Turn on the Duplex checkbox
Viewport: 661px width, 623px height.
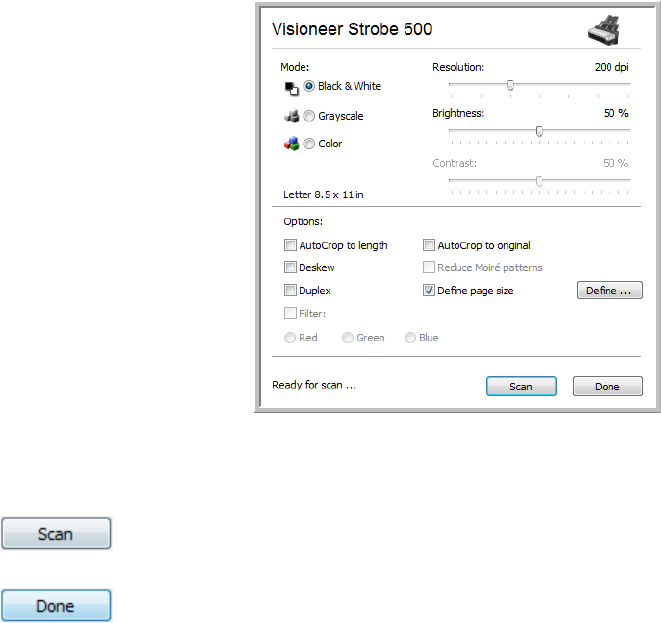pos(290,290)
